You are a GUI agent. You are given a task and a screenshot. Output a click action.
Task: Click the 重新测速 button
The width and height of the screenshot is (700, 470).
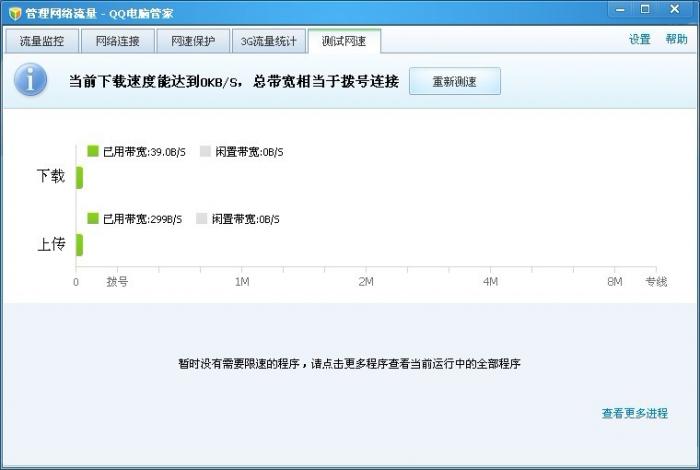(455, 81)
